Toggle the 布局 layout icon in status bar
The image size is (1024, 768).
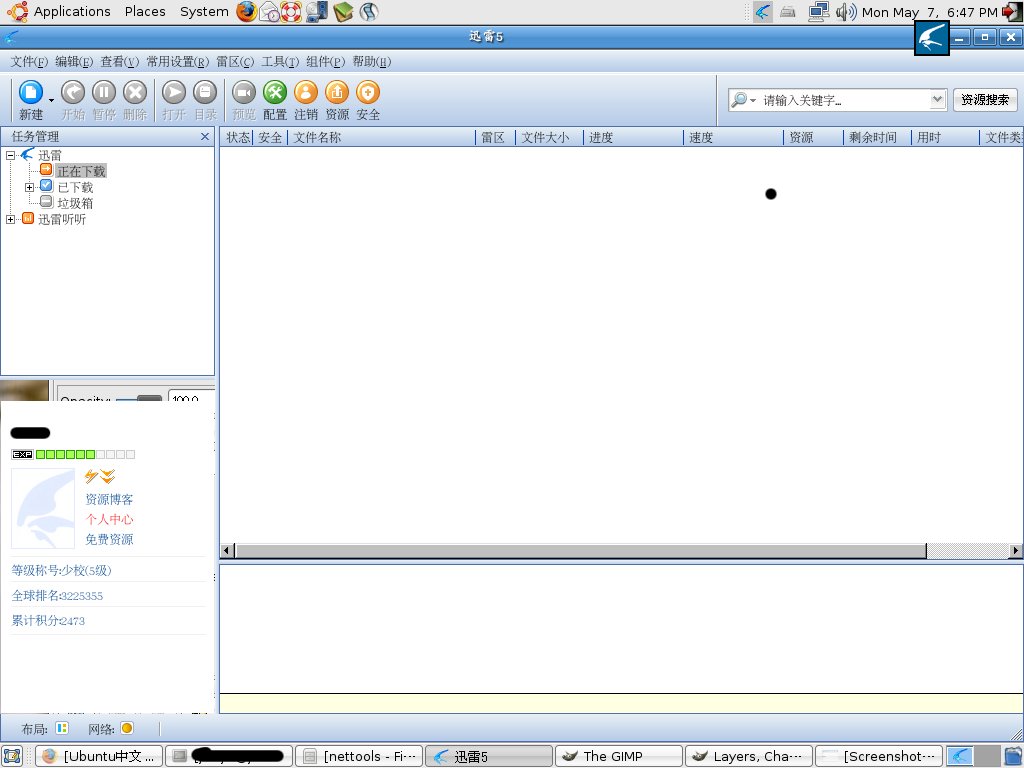click(x=62, y=728)
